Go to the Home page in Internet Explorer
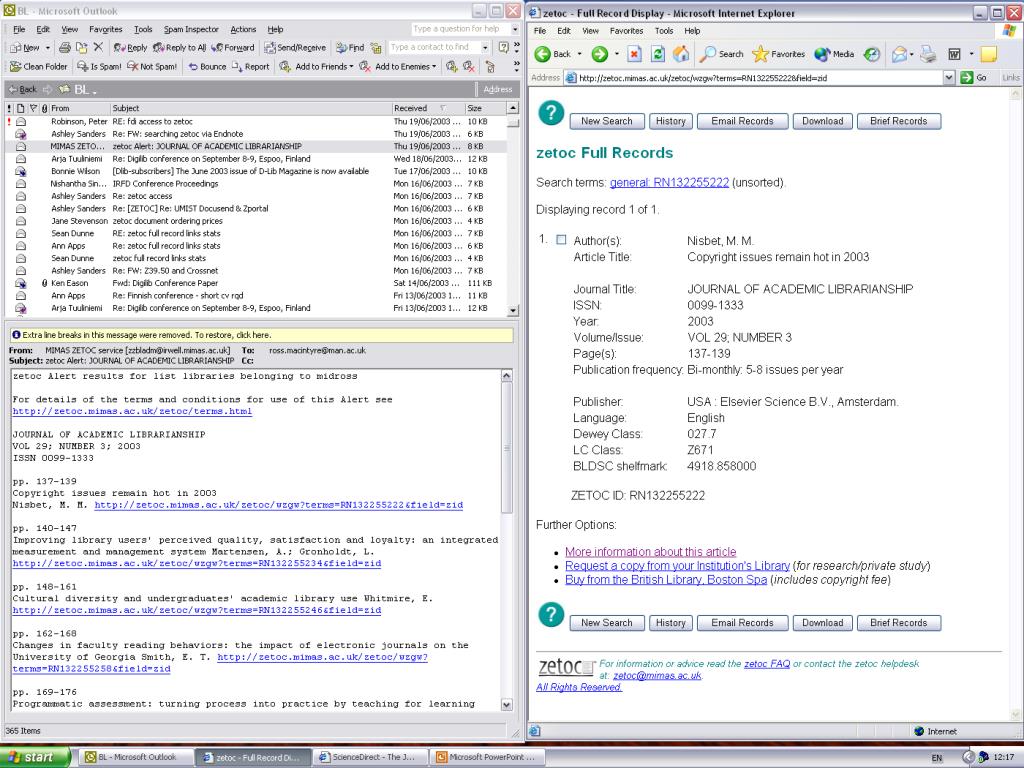Viewport: 1024px width, 768px height. click(681, 54)
